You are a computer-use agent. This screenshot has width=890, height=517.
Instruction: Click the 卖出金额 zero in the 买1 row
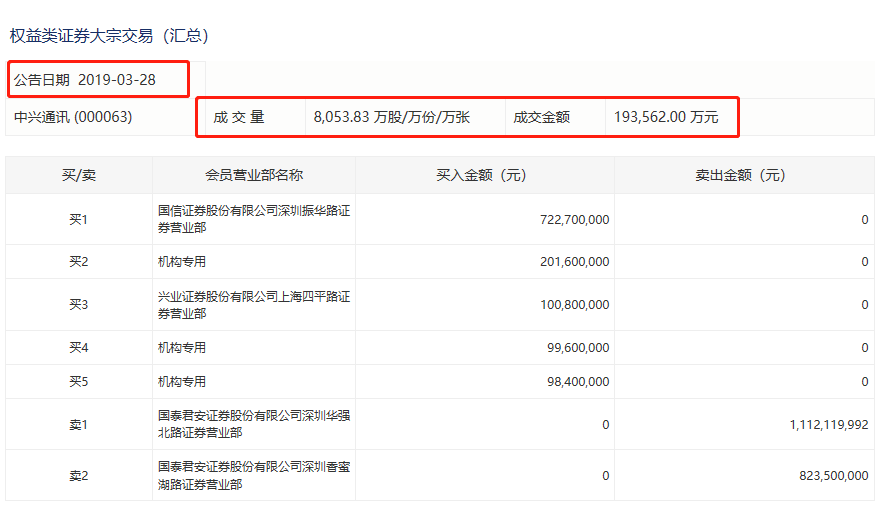click(864, 220)
